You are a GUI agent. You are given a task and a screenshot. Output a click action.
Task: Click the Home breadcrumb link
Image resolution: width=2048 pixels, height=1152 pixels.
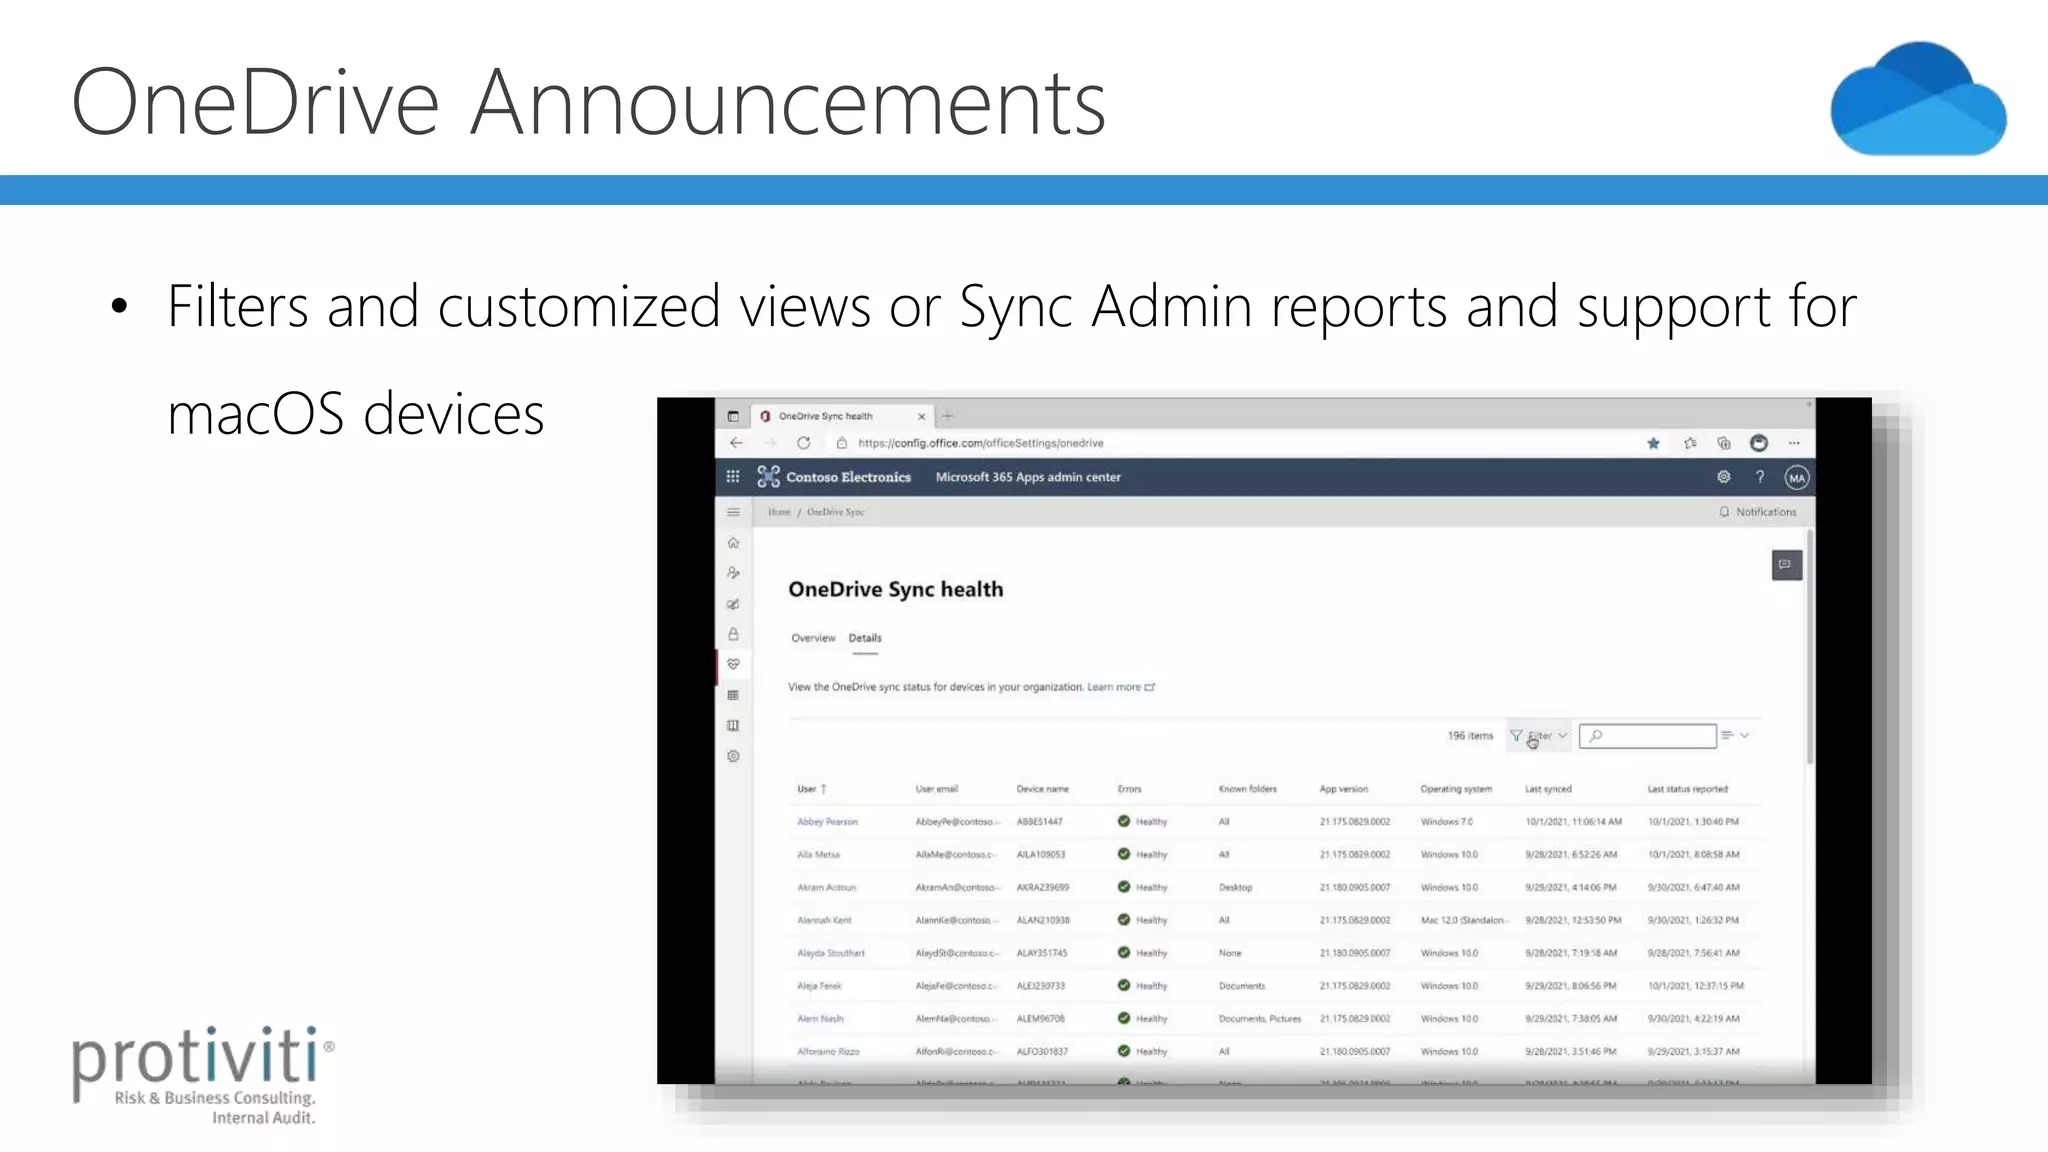779,512
